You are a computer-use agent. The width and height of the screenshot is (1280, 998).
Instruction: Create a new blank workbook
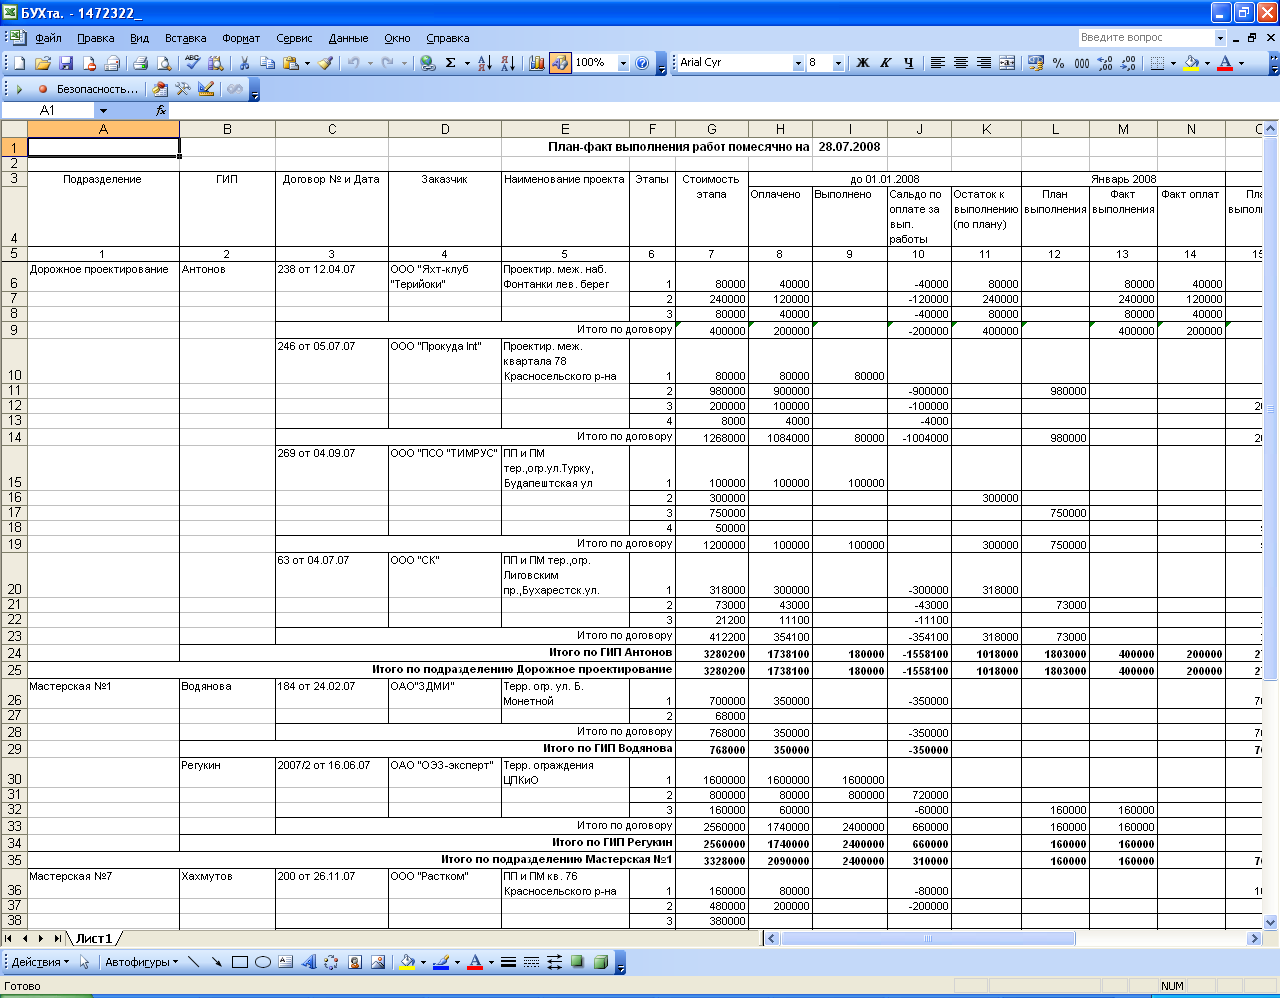[x=19, y=63]
